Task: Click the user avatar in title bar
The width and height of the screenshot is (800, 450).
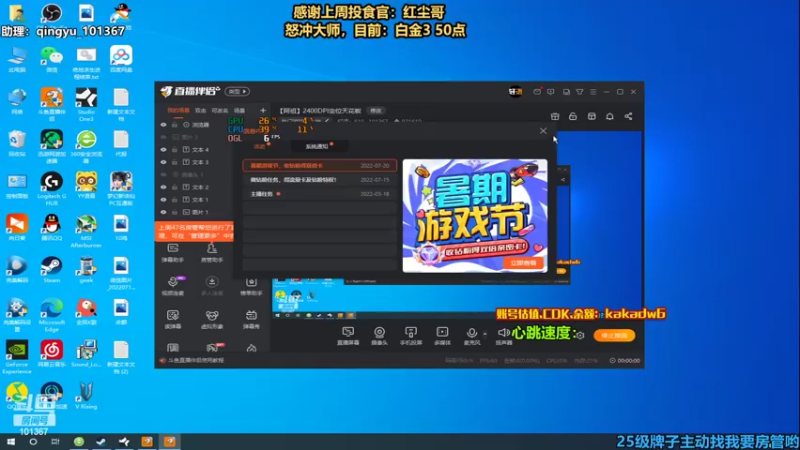Action: [x=515, y=92]
